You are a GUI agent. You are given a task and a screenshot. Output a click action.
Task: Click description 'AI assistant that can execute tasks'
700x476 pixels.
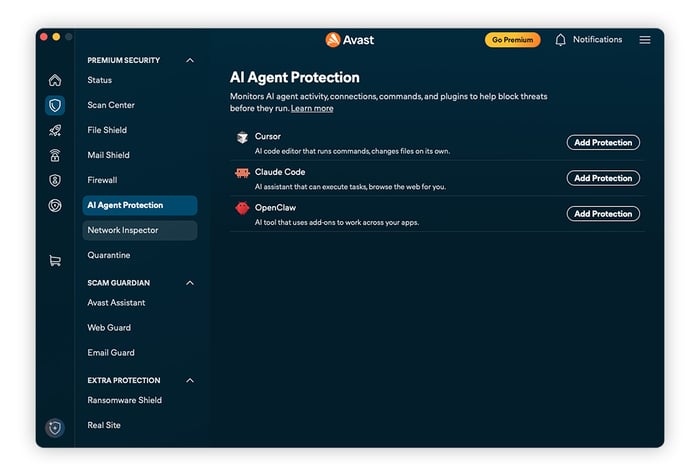350,187
